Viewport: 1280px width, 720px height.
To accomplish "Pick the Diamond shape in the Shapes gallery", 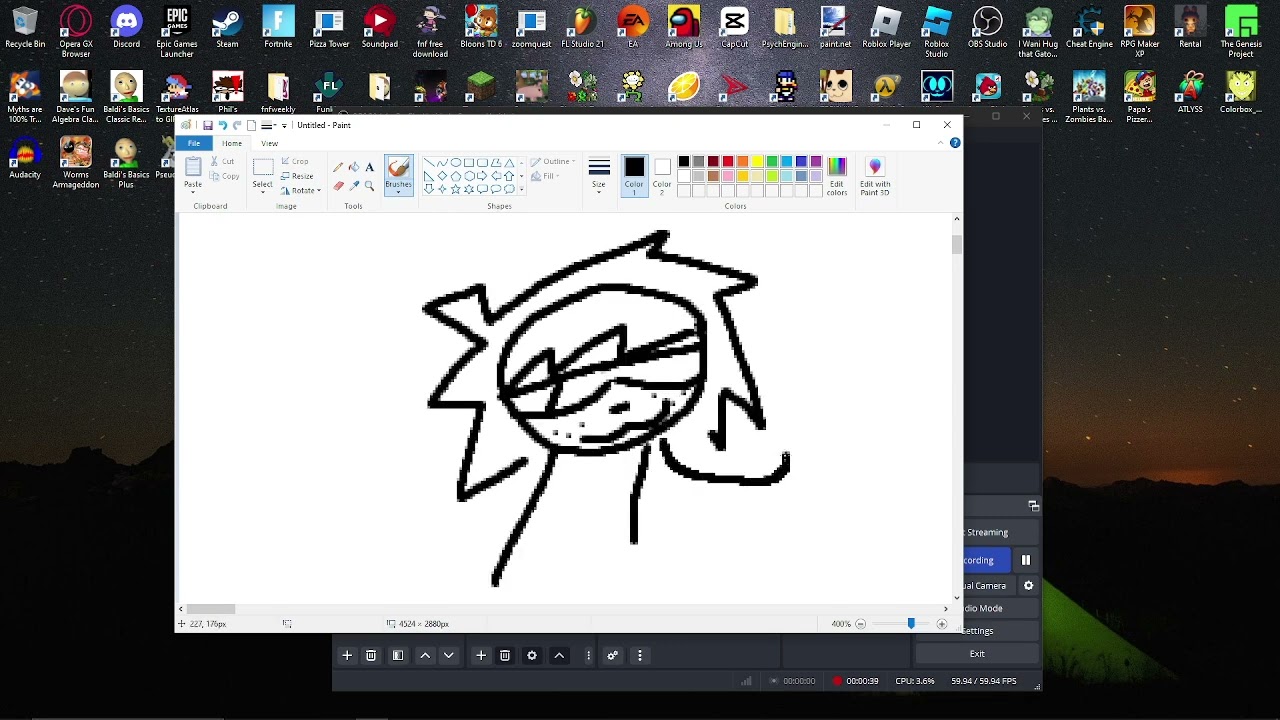I will tap(443, 176).
